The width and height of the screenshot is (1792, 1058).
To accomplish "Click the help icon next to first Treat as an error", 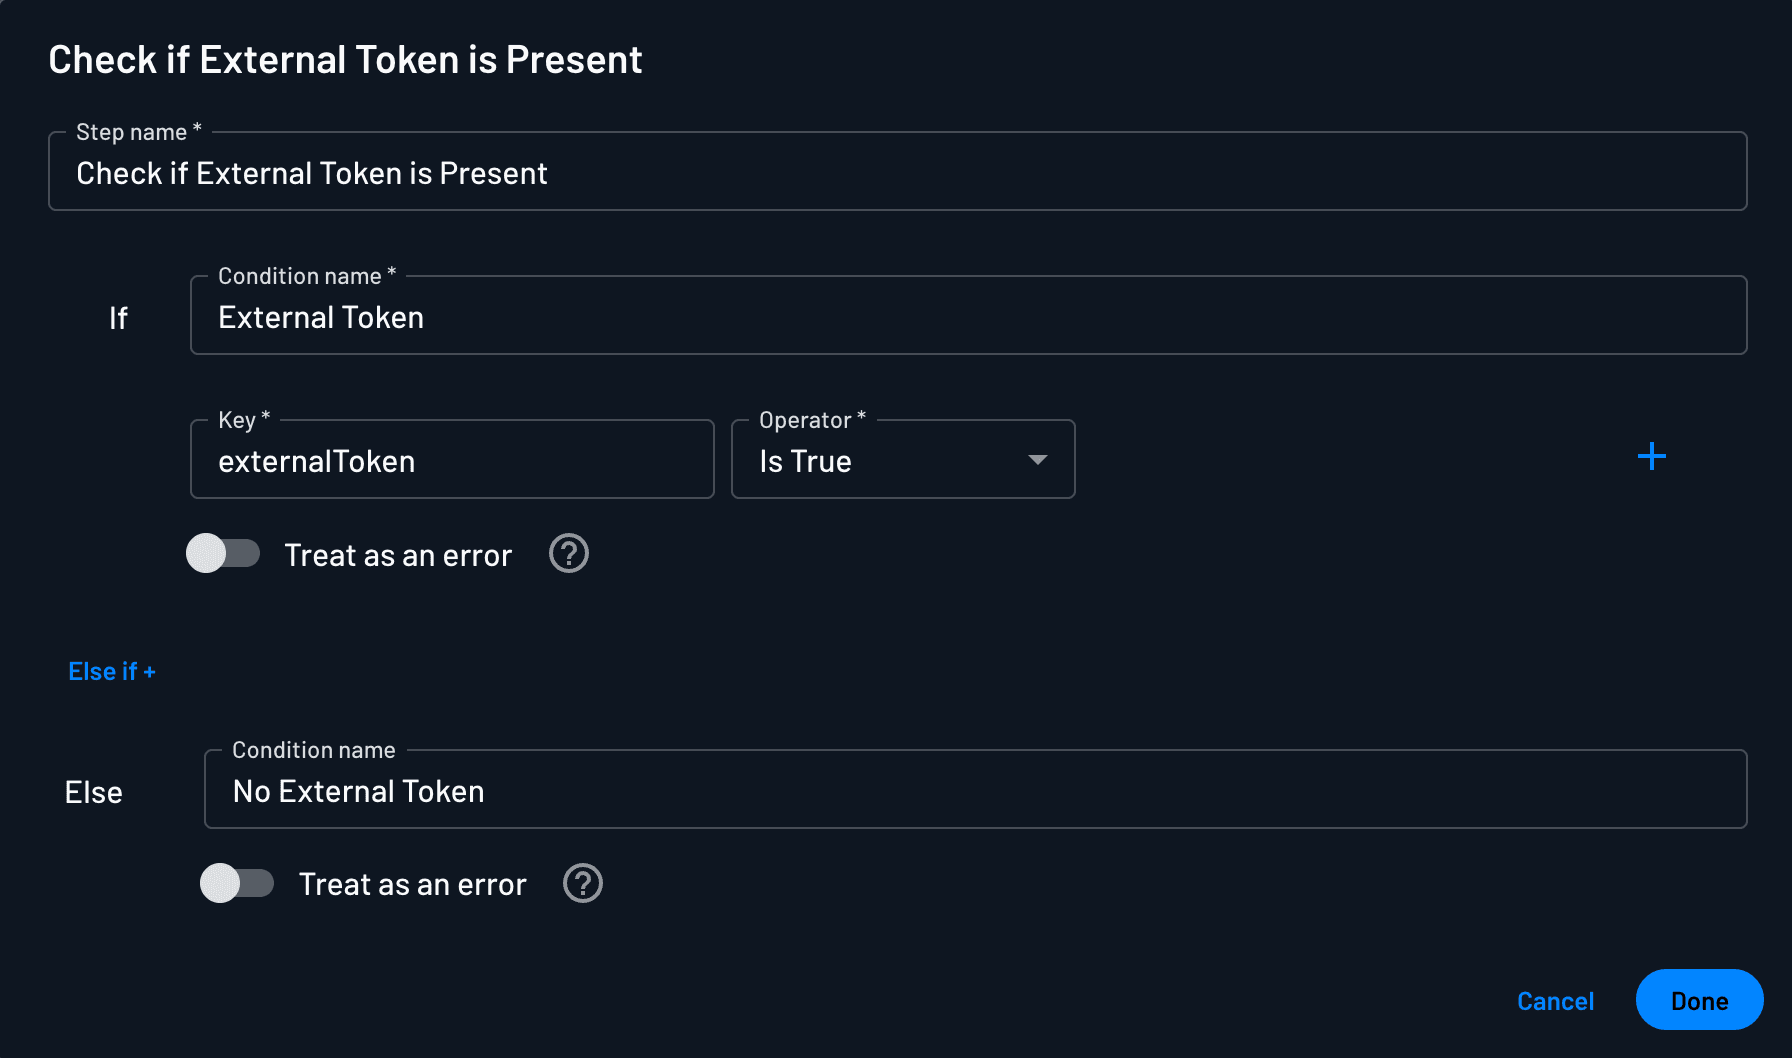I will point(568,553).
